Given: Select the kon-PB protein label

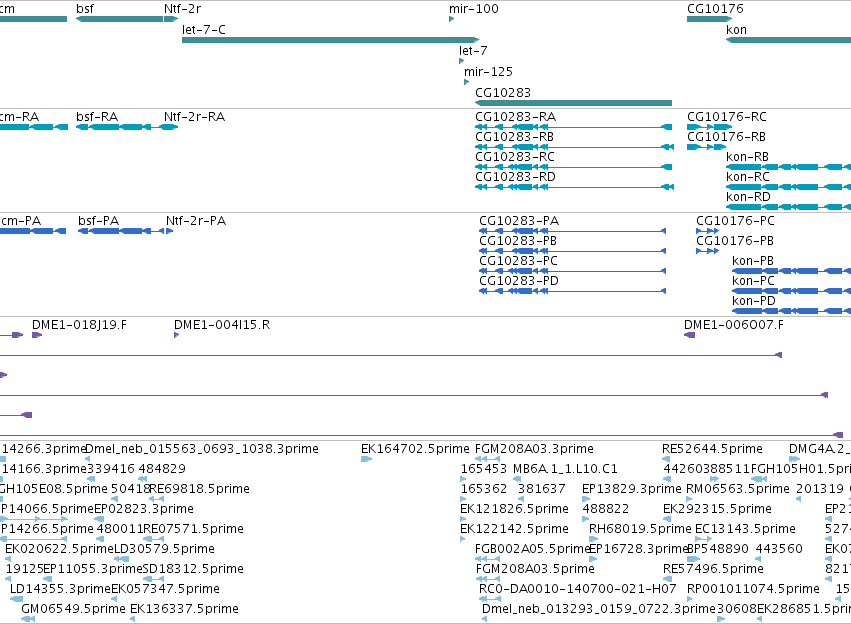Looking at the screenshot, I should pyautogui.click(x=753, y=261).
